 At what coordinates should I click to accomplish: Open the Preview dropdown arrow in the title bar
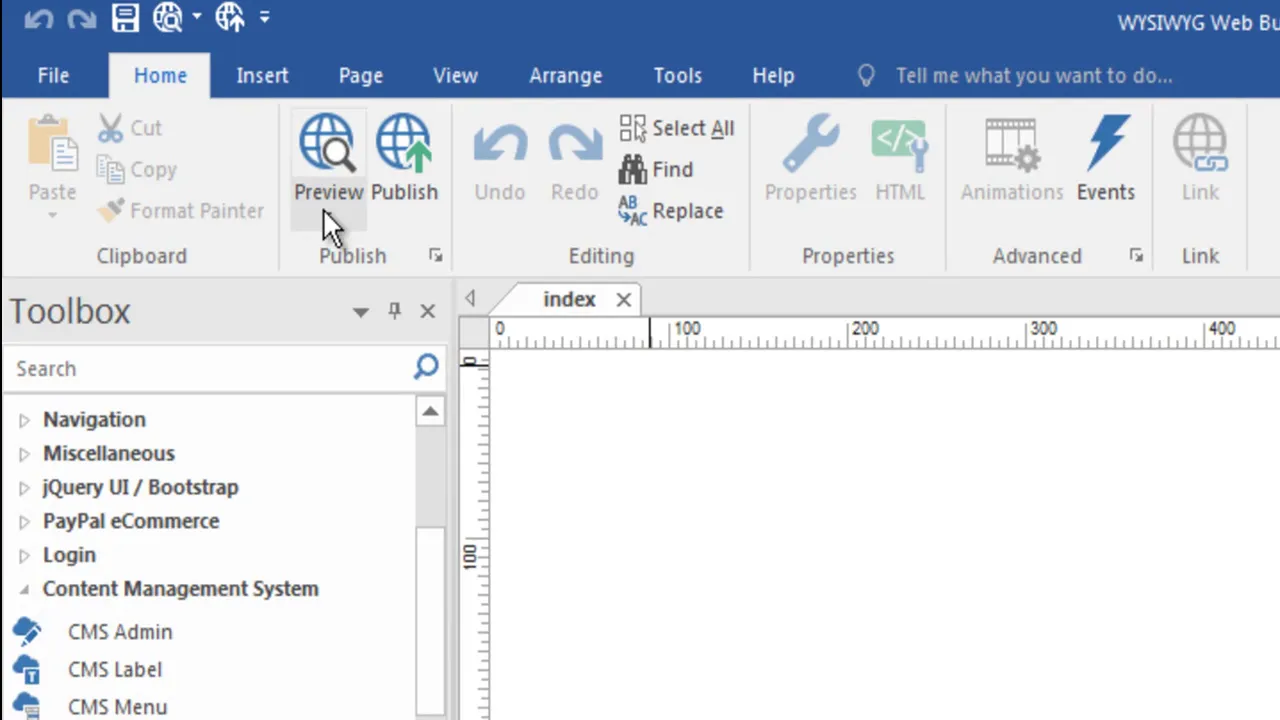coord(196,17)
